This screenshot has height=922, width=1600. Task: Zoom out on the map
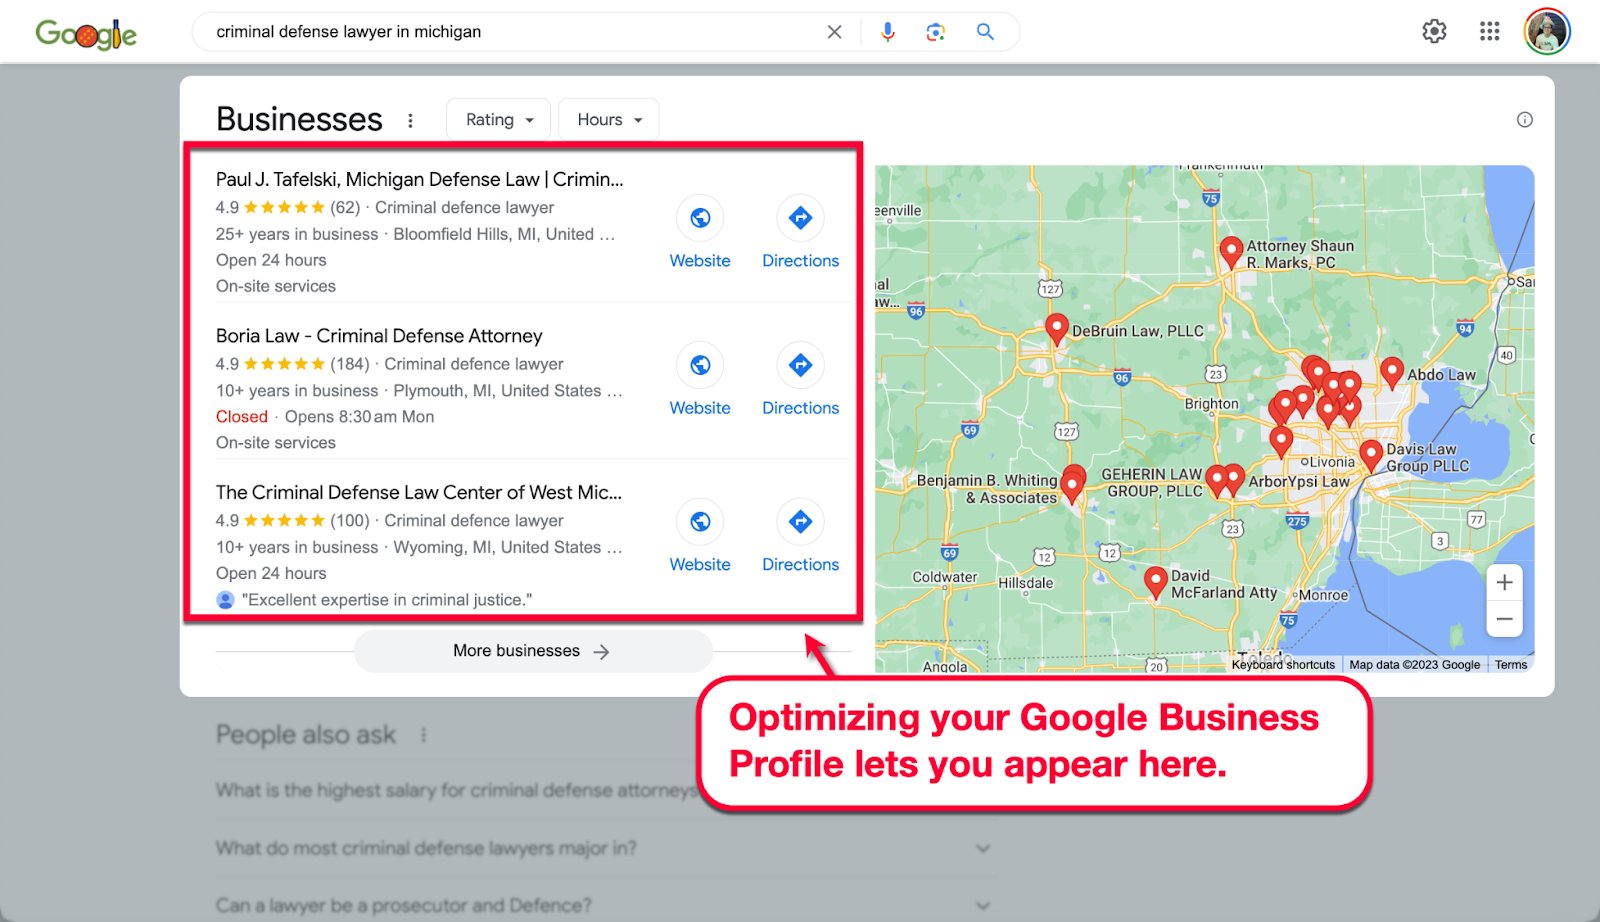point(1504,619)
